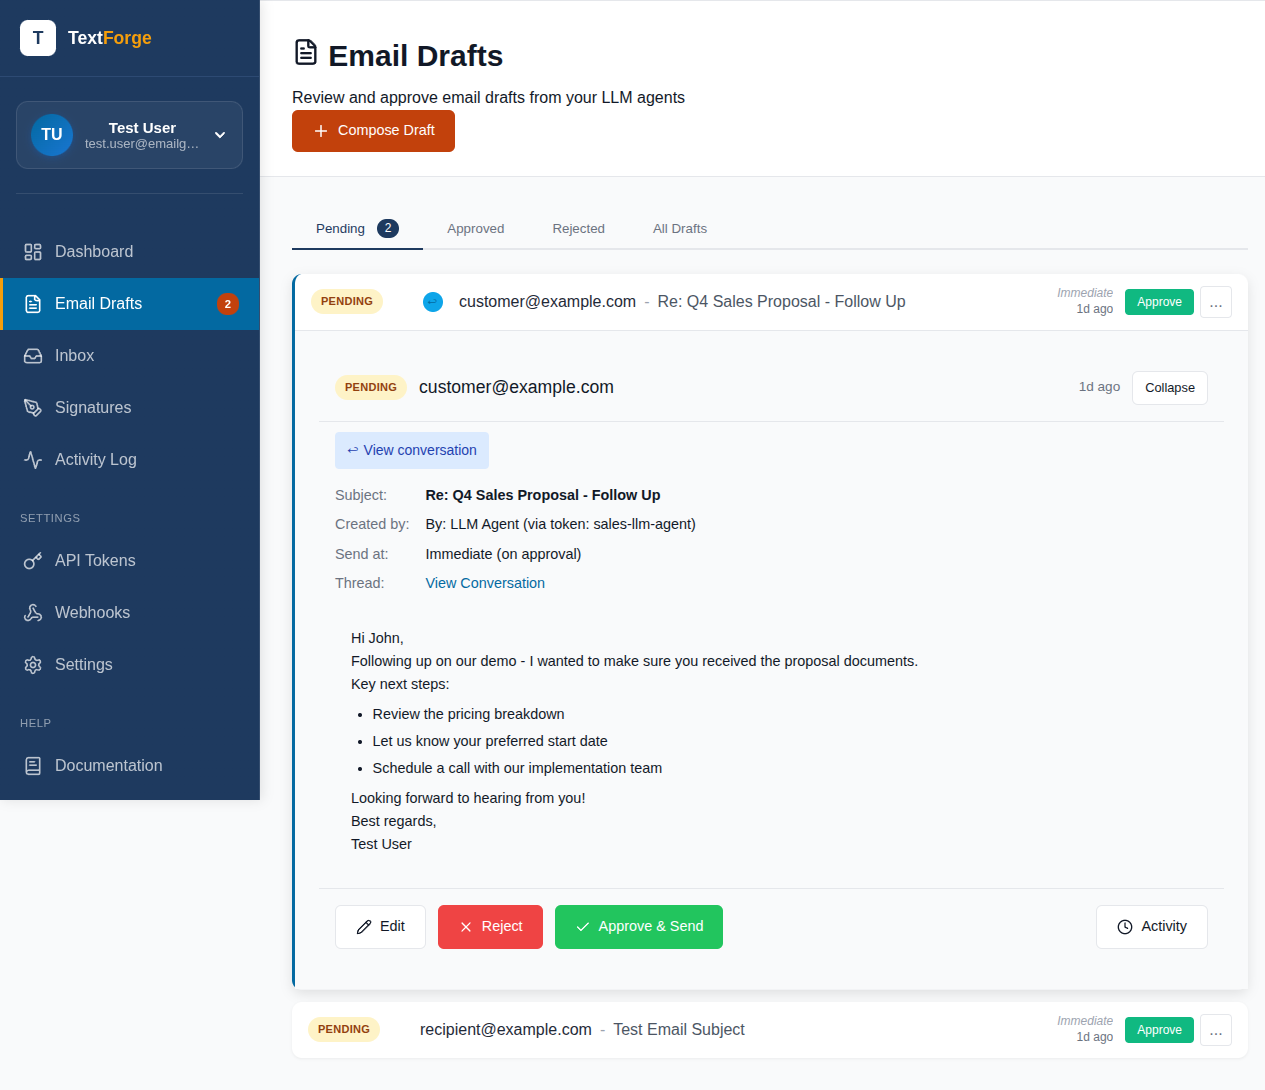
Task: Switch to the Approved tab
Action: click(476, 229)
